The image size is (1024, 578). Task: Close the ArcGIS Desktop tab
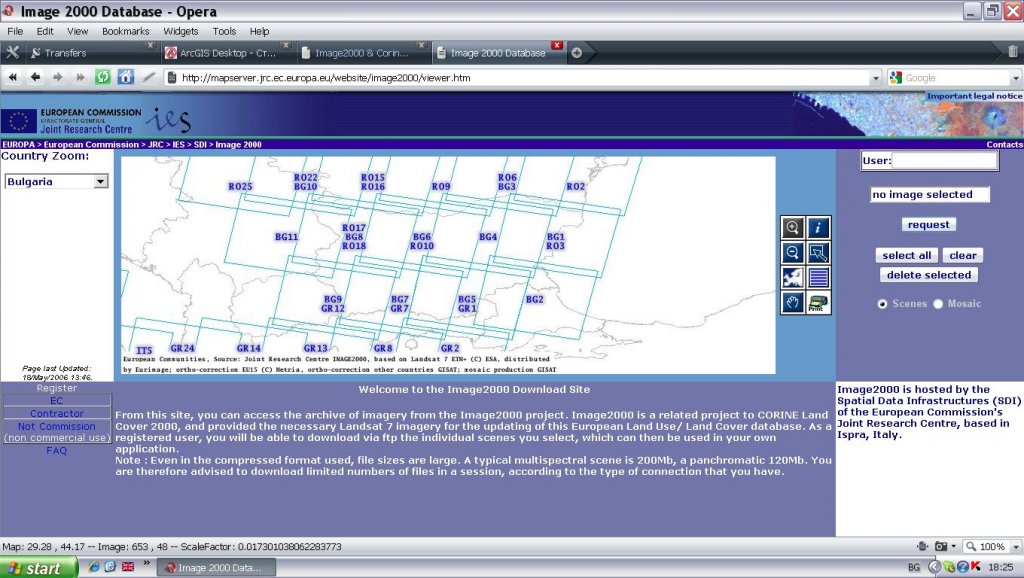click(285, 45)
